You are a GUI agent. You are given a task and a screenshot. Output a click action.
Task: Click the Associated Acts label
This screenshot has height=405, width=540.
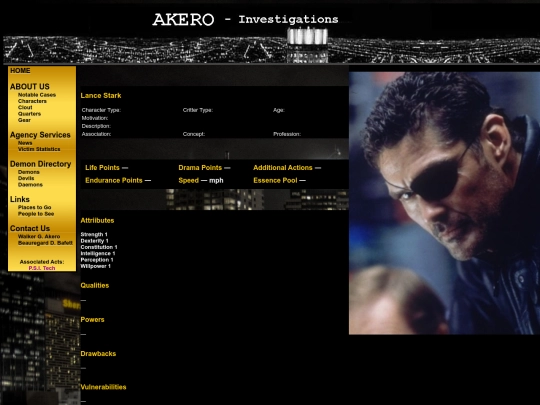tap(42, 262)
